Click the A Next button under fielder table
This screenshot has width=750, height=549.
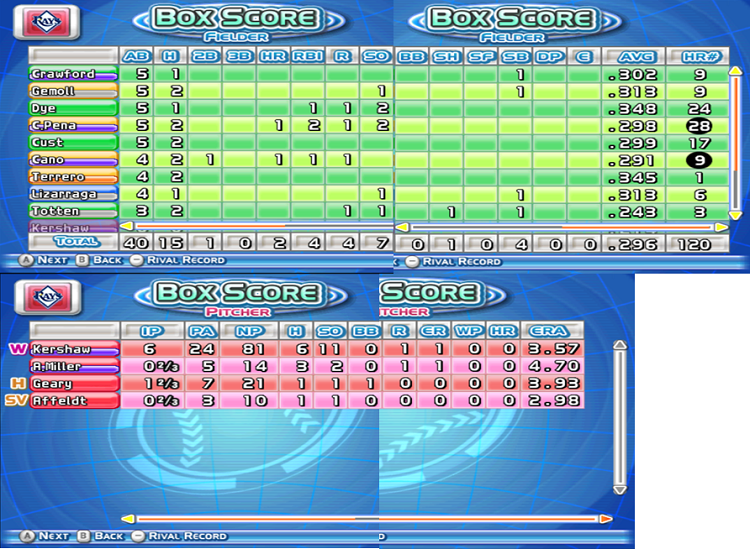[x=43, y=260]
